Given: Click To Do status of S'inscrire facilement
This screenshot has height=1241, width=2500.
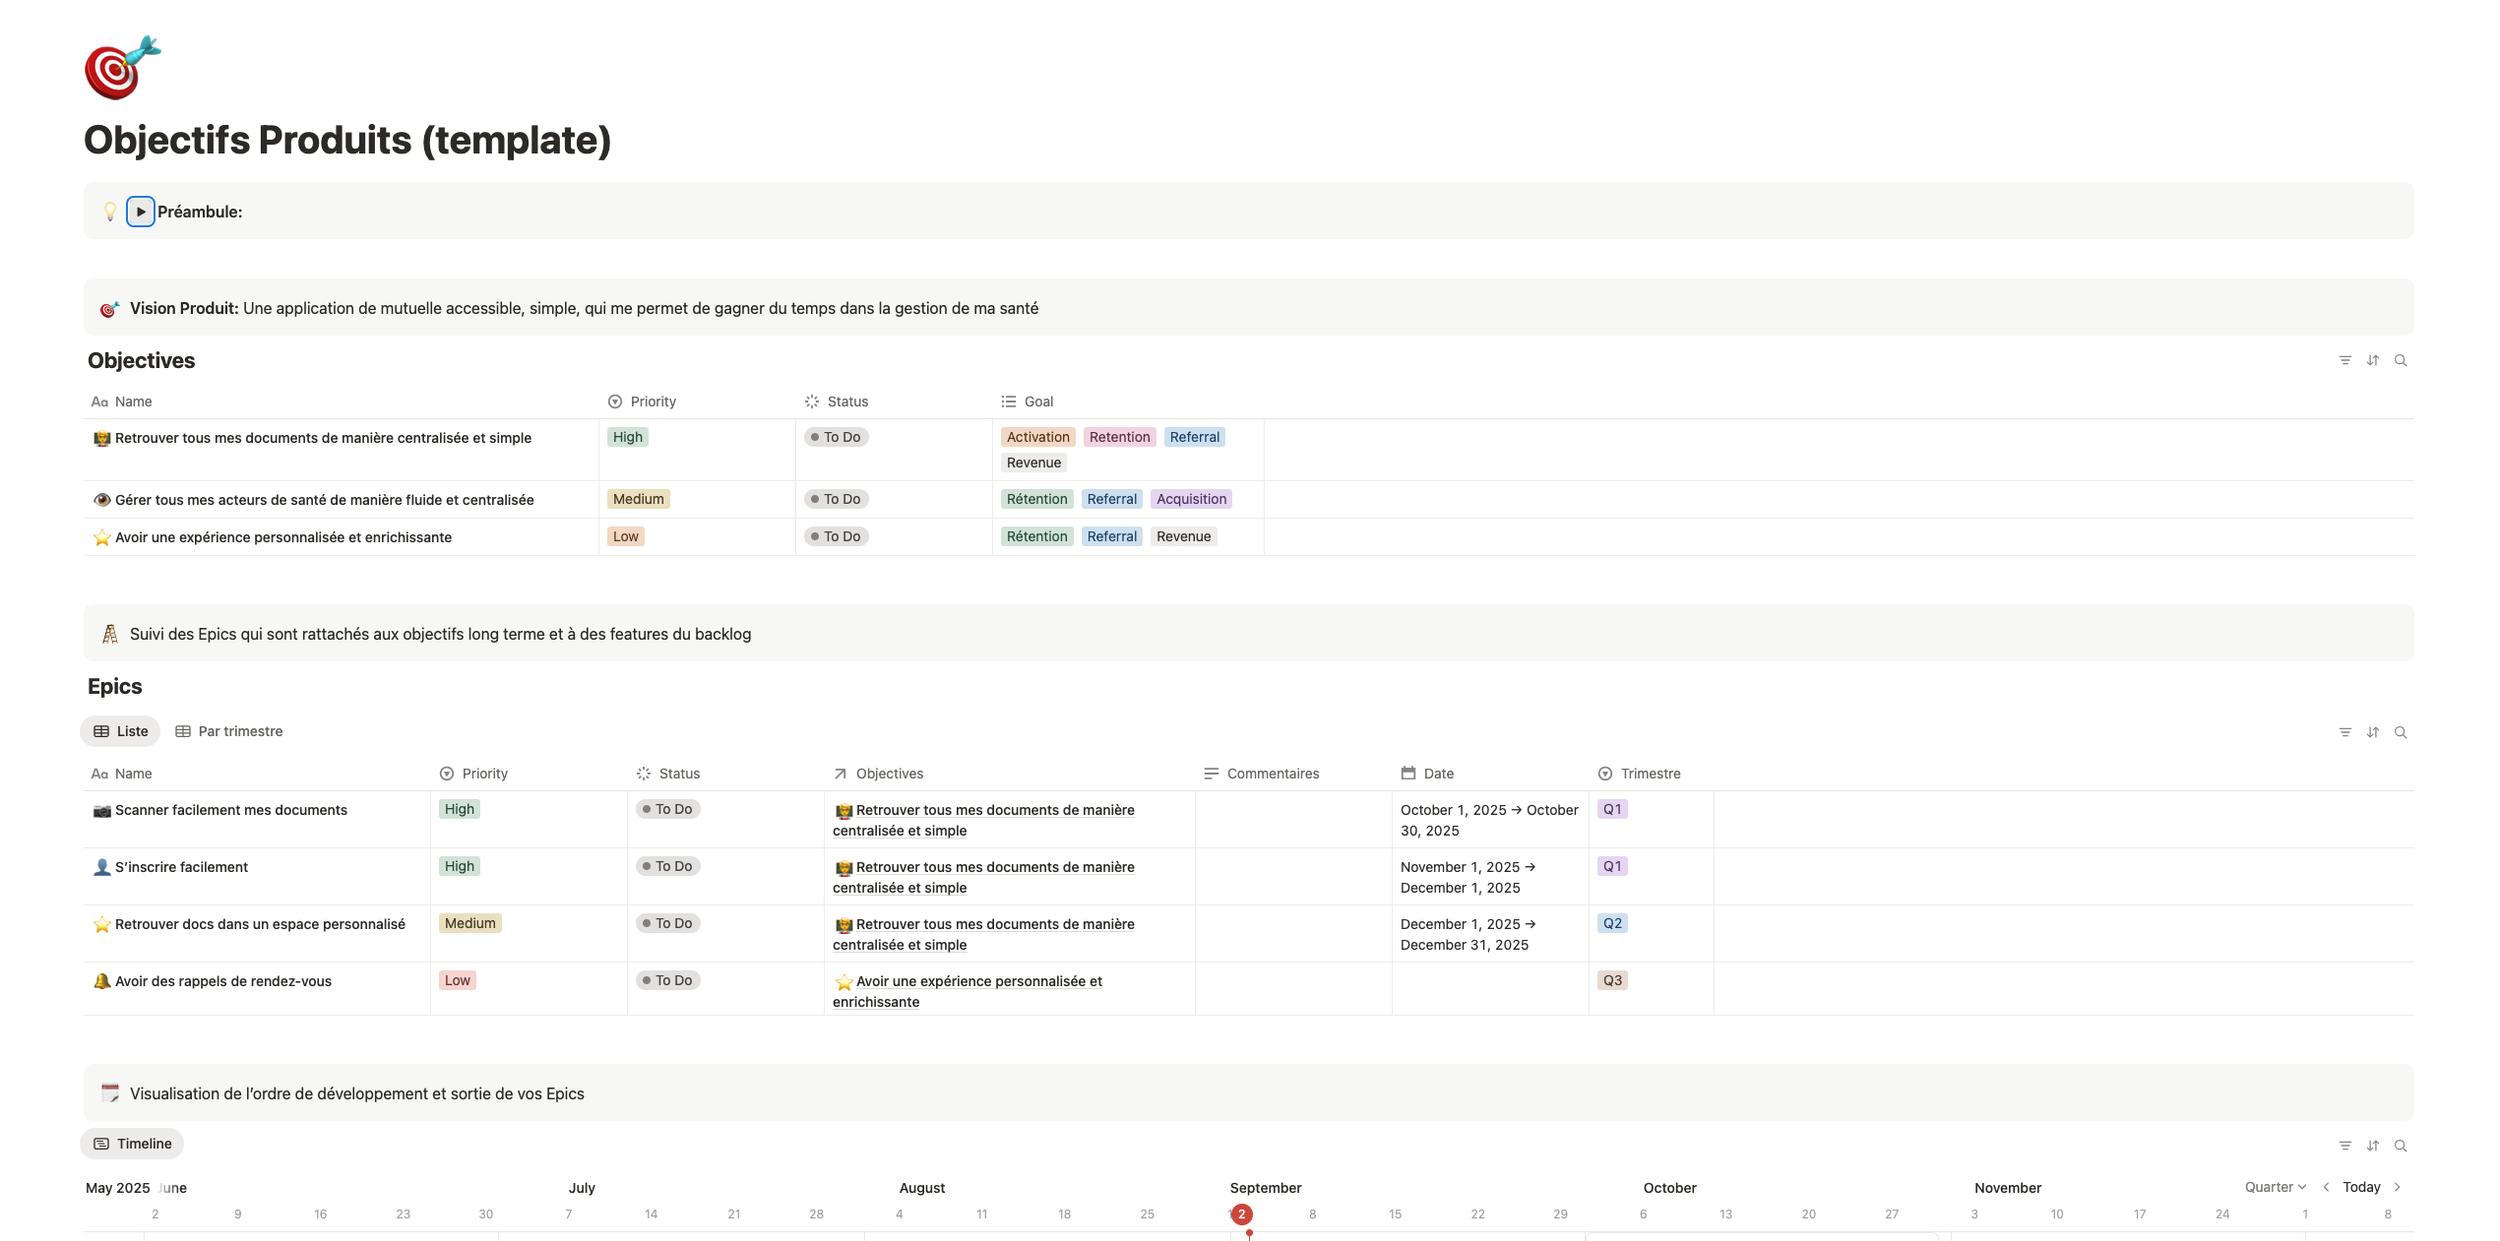Looking at the screenshot, I should (668, 866).
